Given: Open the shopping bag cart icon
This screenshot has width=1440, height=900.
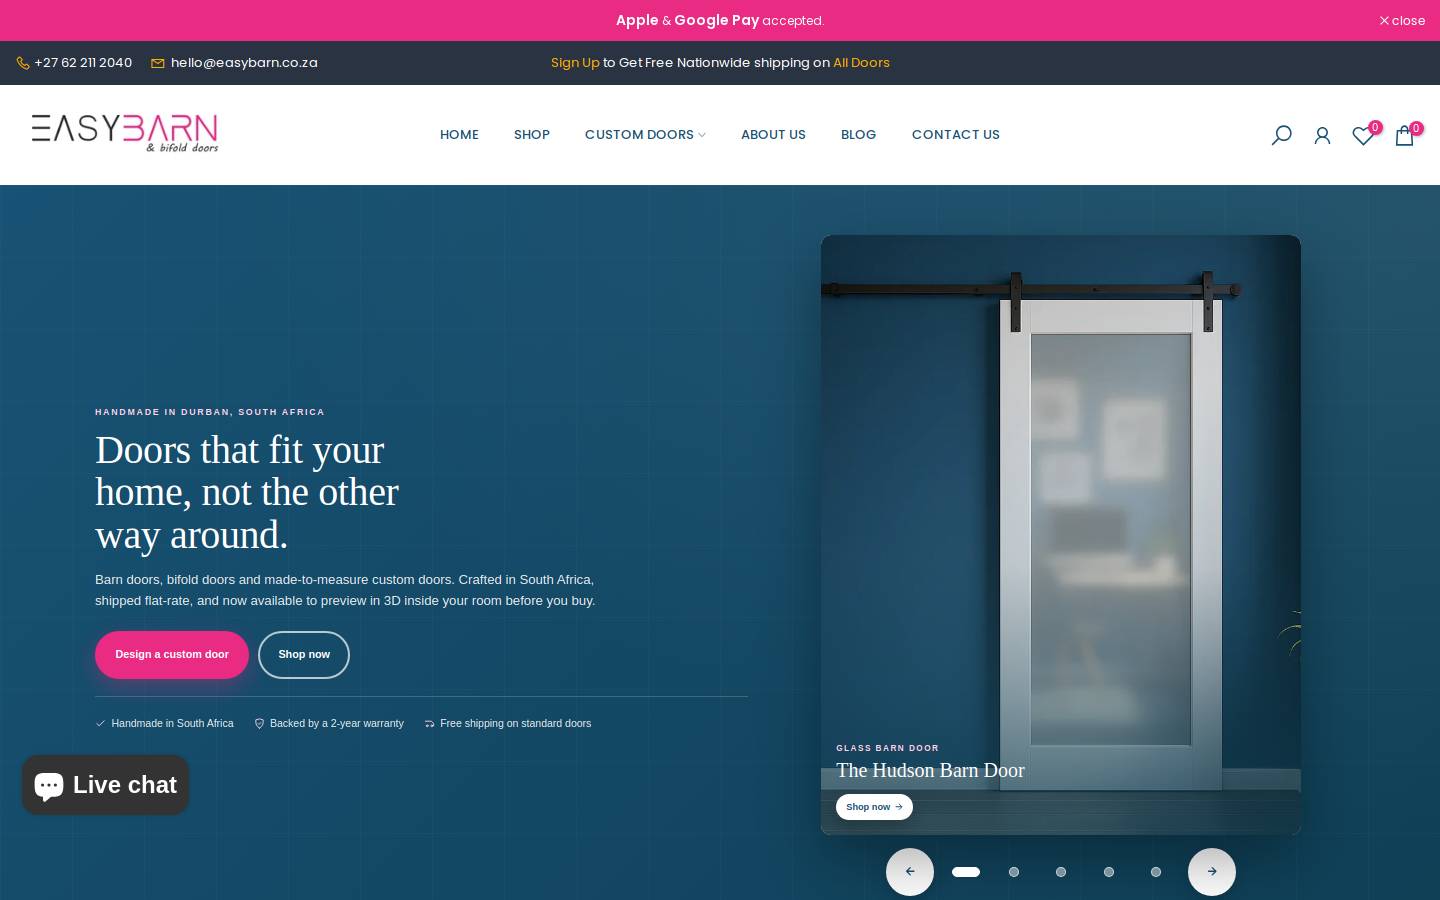Looking at the screenshot, I should [x=1404, y=135].
